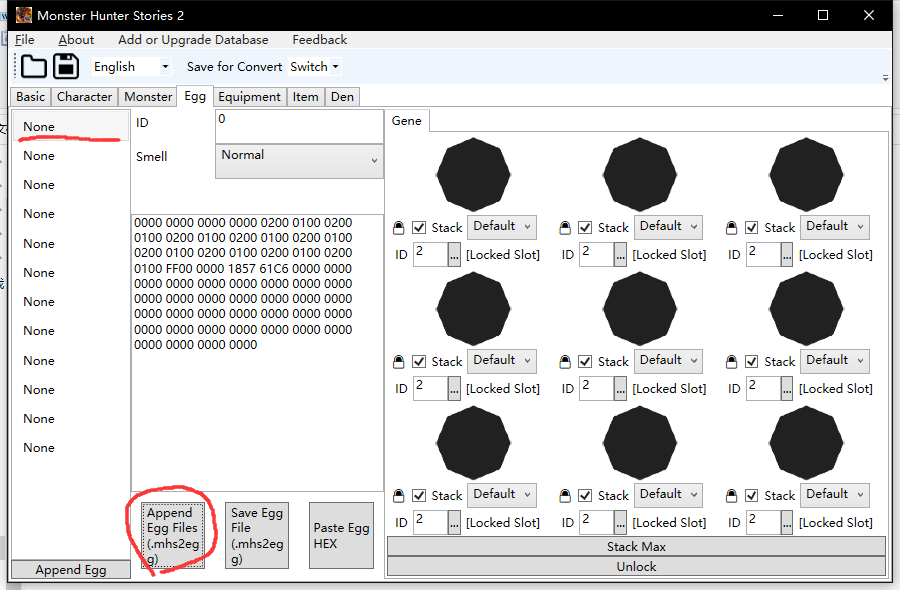Click the middle-right gene octagon image
The height and width of the screenshot is (590, 900).
(806, 309)
